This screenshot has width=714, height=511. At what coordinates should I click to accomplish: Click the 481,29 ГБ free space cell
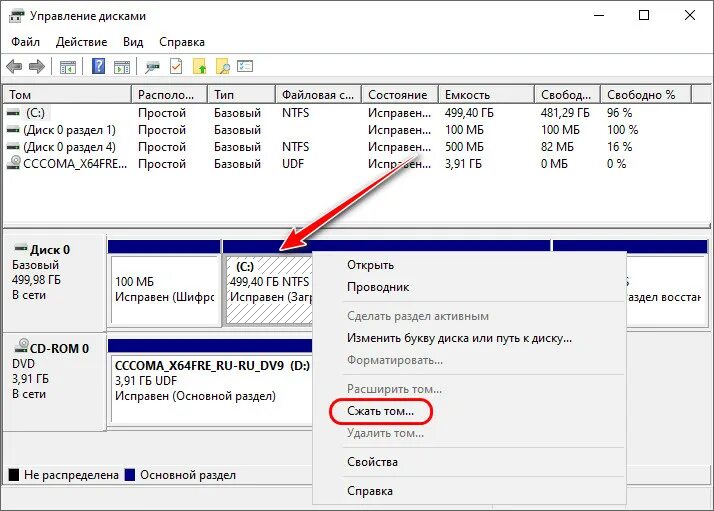click(565, 112)
